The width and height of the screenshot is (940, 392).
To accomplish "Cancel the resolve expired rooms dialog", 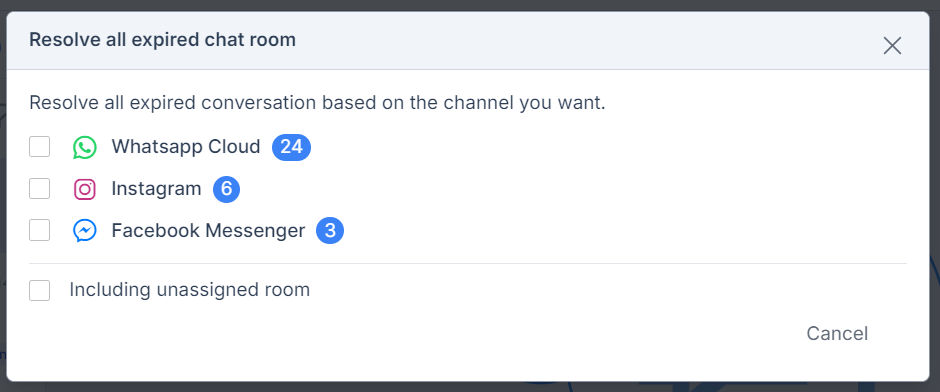I will coord(837,333).
